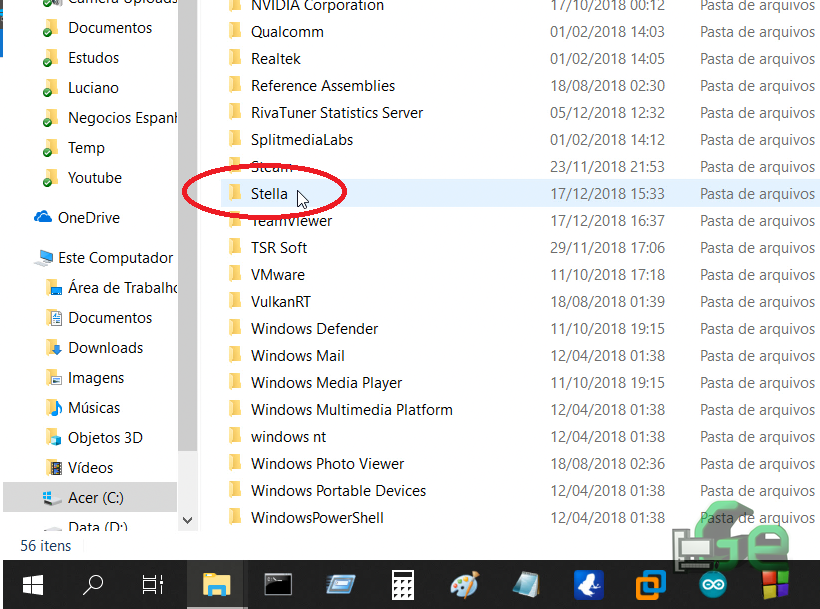Click the Este Computador monitor icon

coord(44,258)
